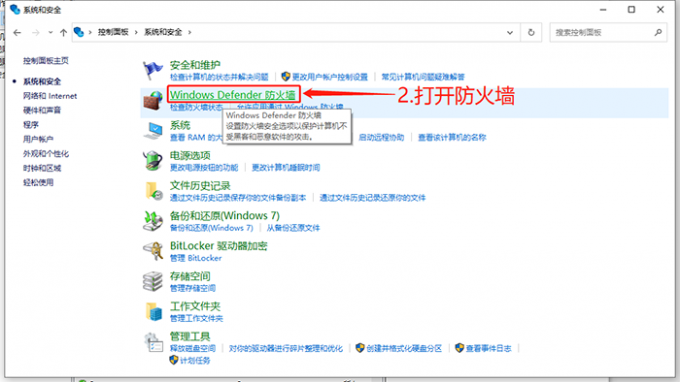Viewport: 680px width, 382px height.
Task: Expand chevron after 控制面板 breadcrumb
Action: click(136, 32)
